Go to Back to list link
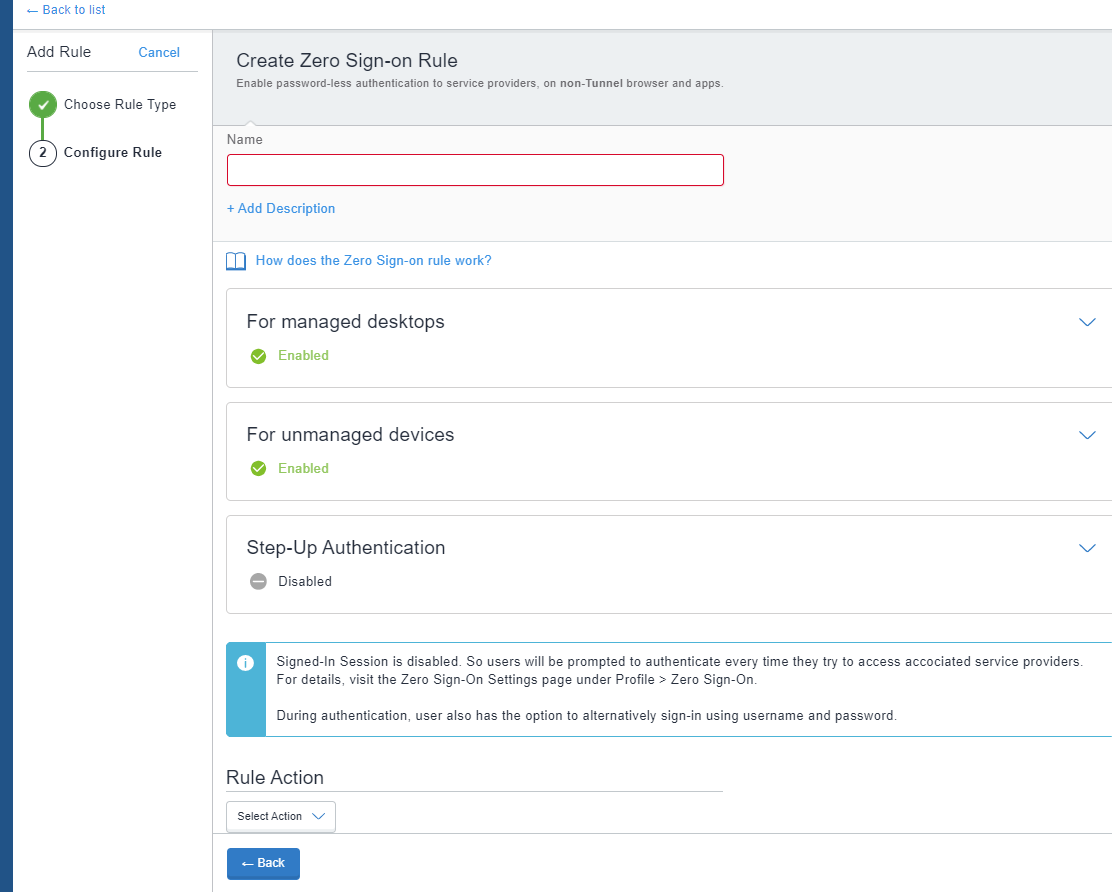This screenshot has height=892, width=1112. click(x=66, y=10)
